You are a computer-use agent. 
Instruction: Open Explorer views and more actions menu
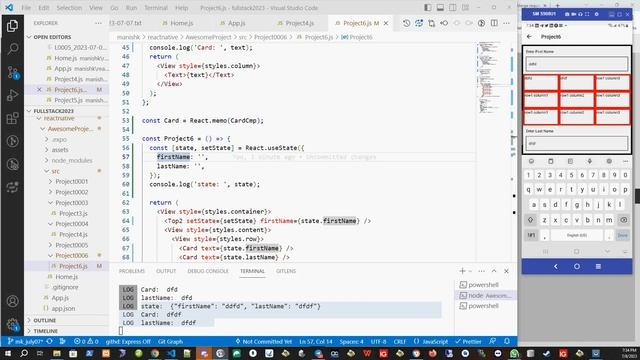pyautogui.click(x=98, y=23)
